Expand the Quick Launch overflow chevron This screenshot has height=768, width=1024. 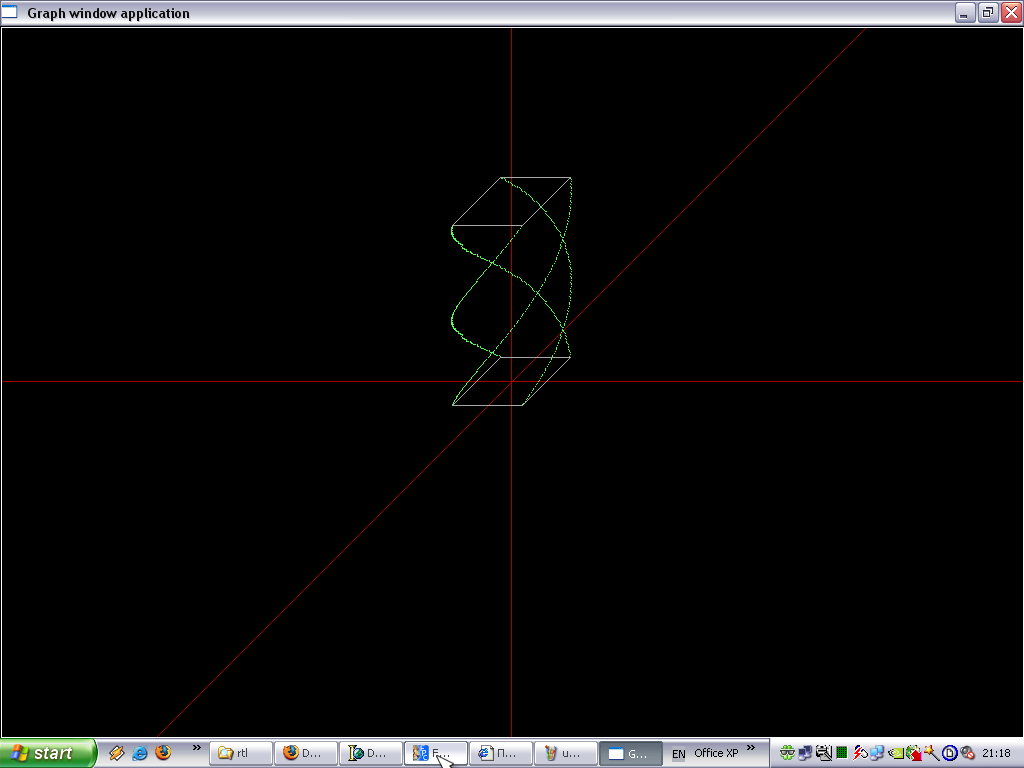point(197,747)
